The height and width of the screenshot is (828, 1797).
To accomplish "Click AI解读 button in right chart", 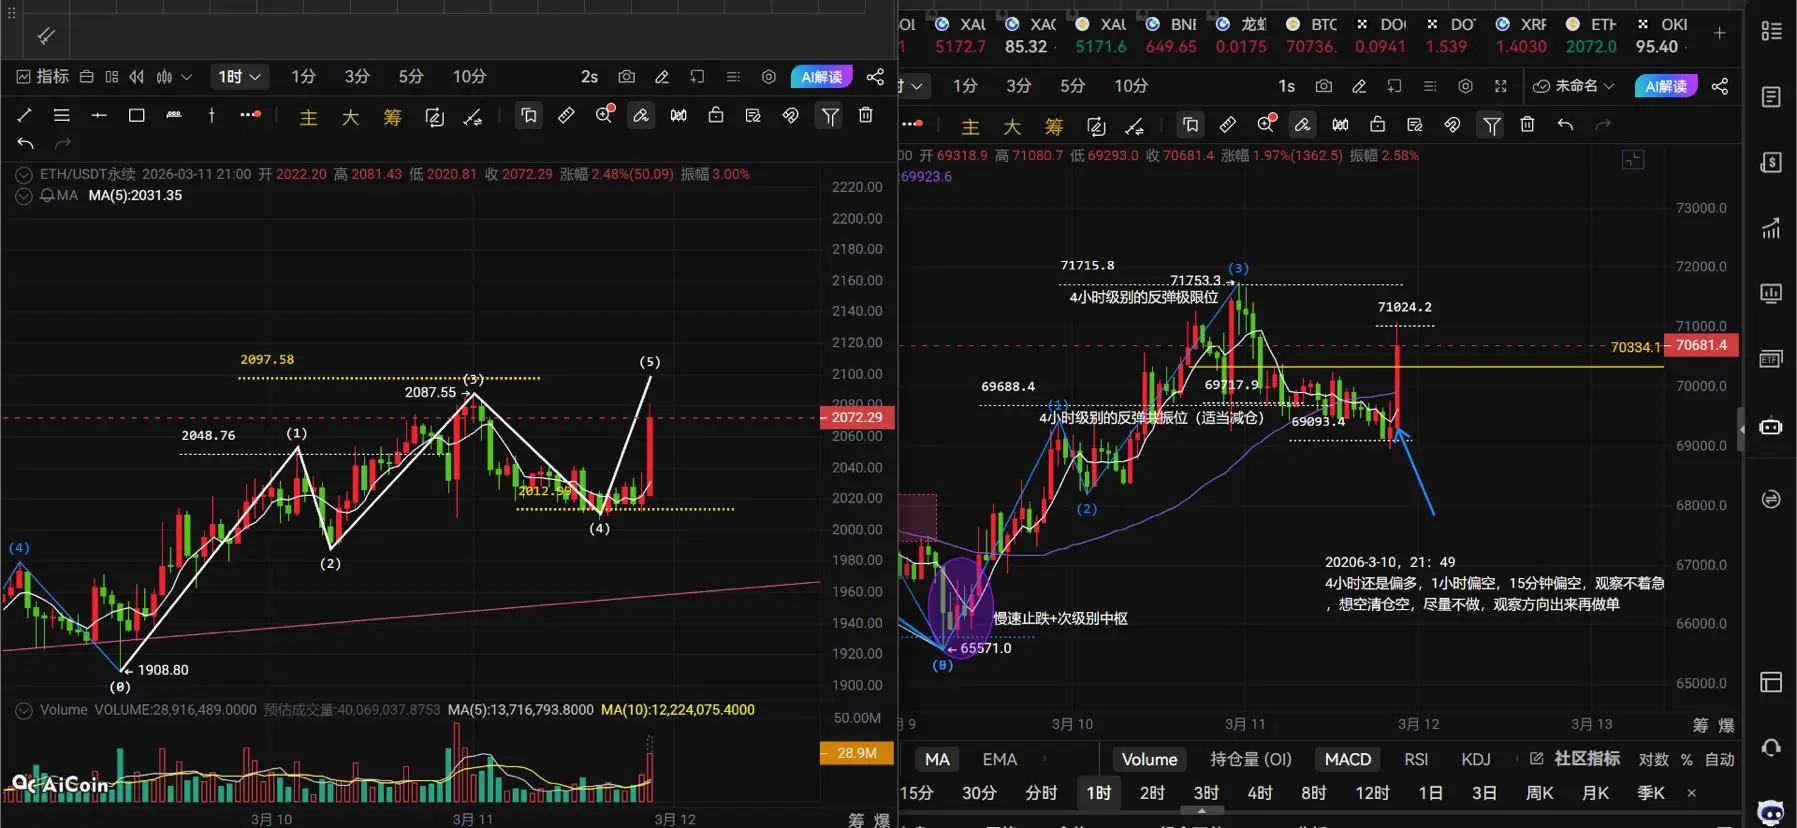I will 1666,86.
